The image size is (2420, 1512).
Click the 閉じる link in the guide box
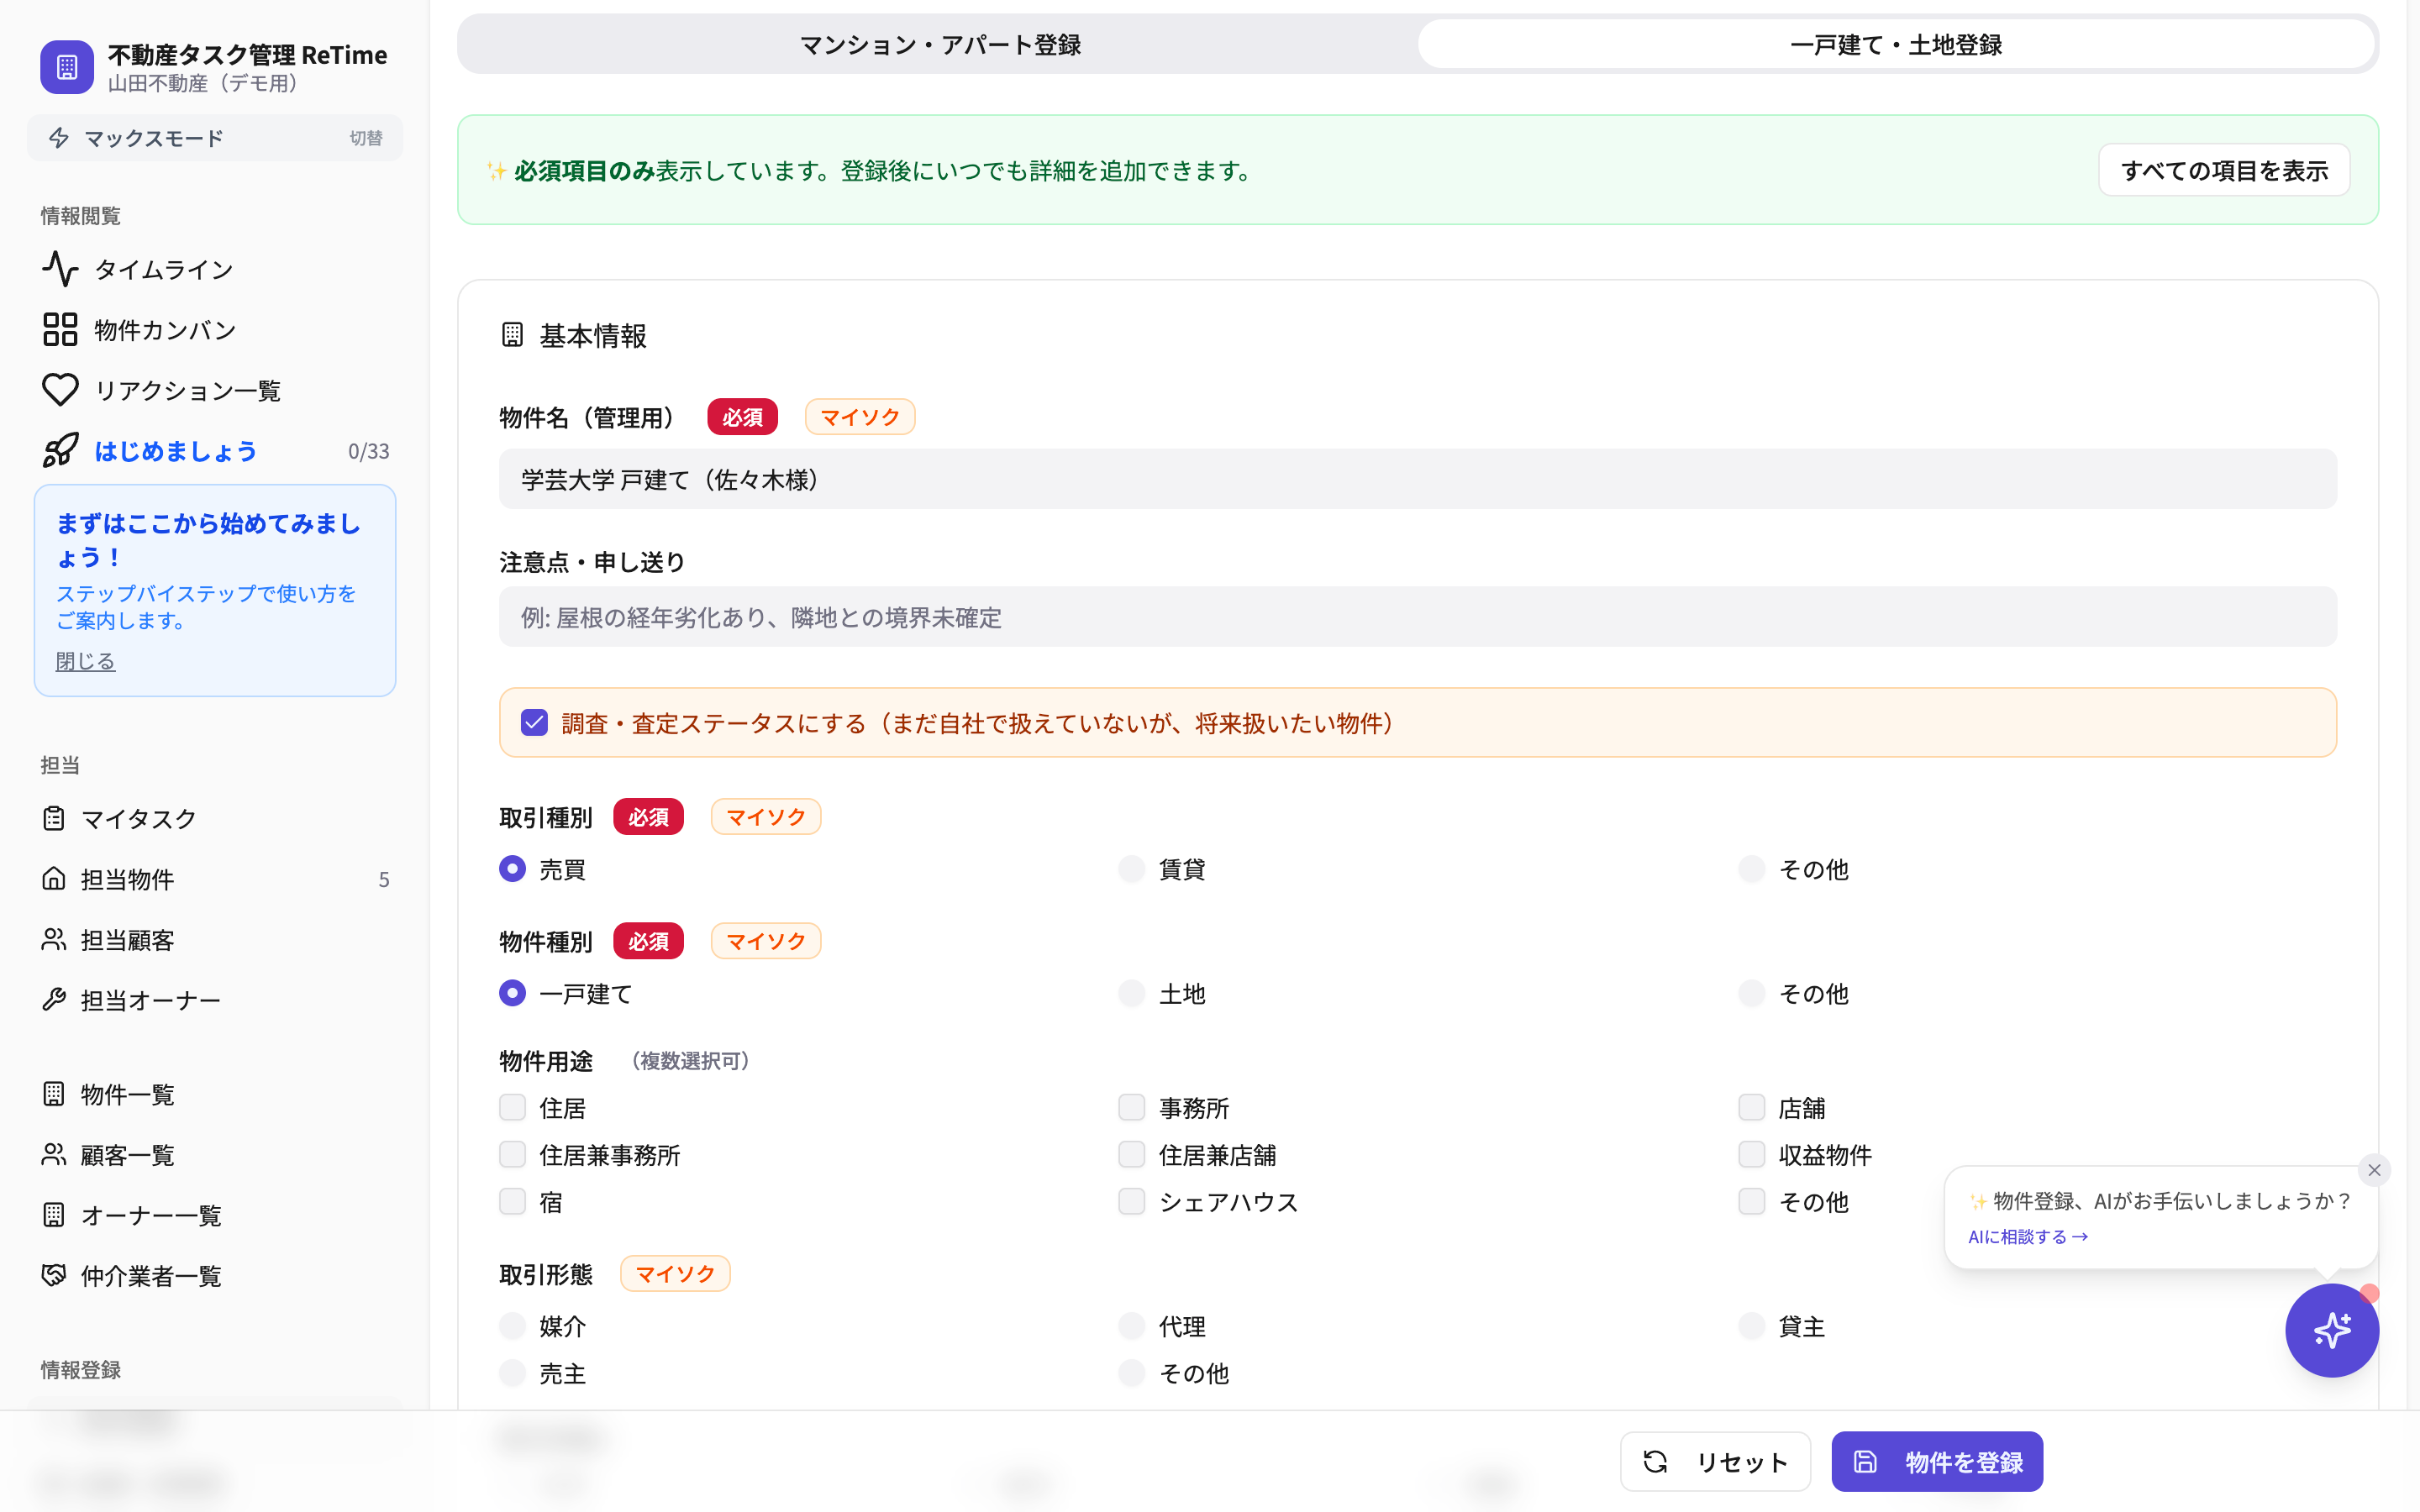pyautogui.click(x=85, y=661)
